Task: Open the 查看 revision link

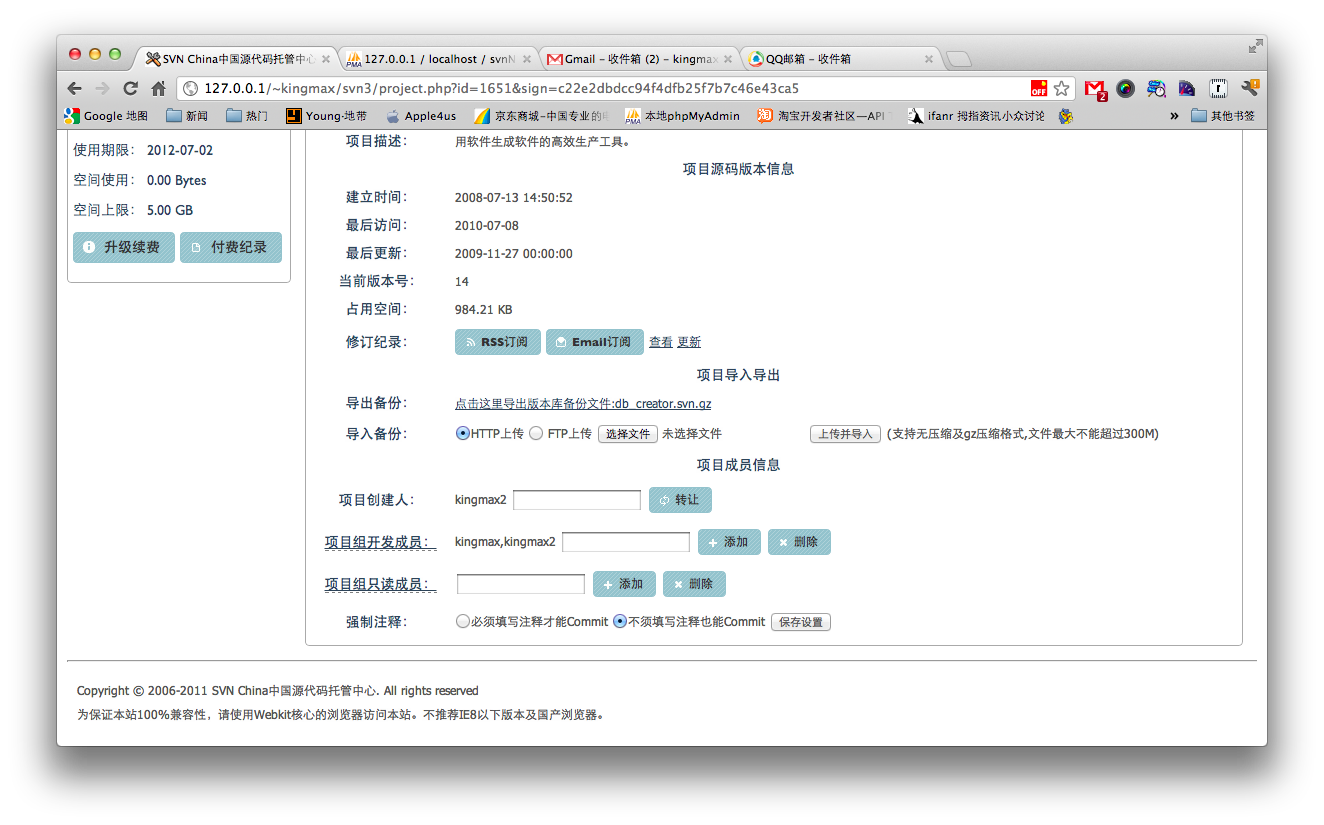Action: (x=661, y=342)
